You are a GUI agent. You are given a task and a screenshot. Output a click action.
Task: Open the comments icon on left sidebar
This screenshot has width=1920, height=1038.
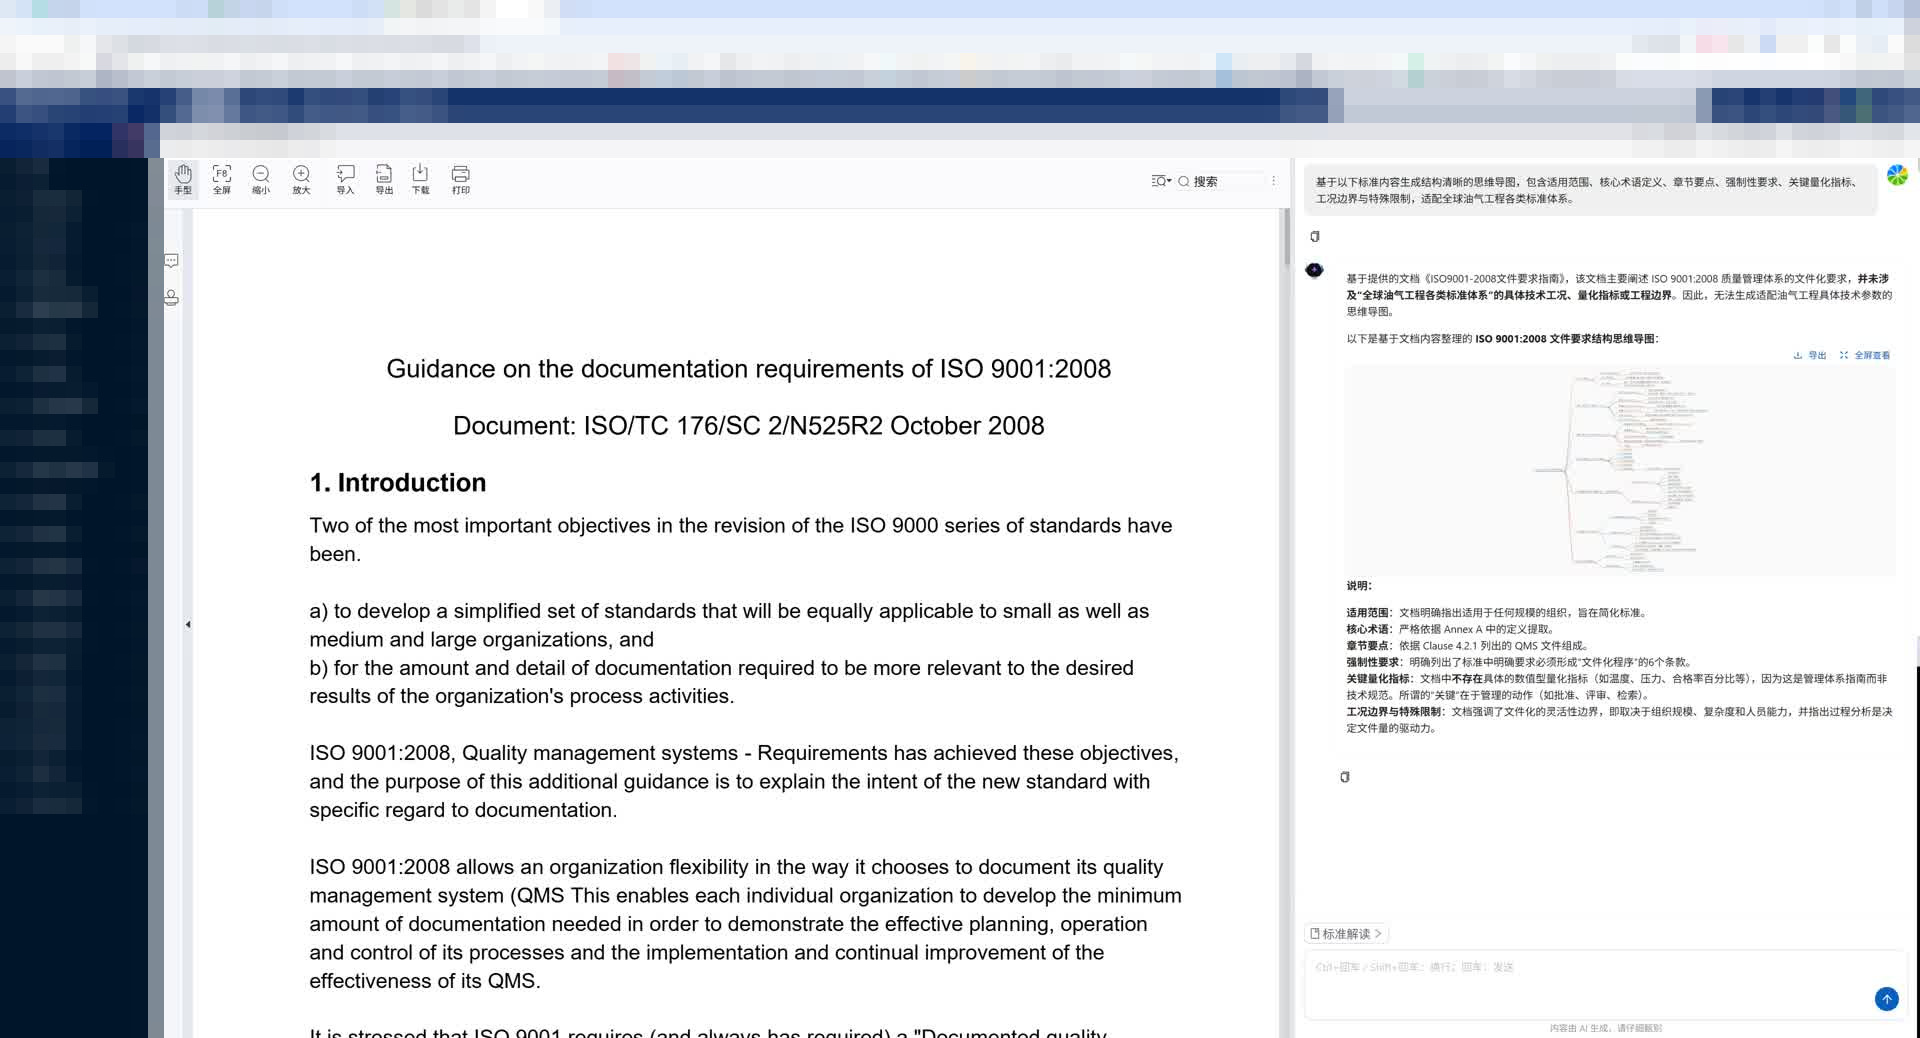point(171,261)
